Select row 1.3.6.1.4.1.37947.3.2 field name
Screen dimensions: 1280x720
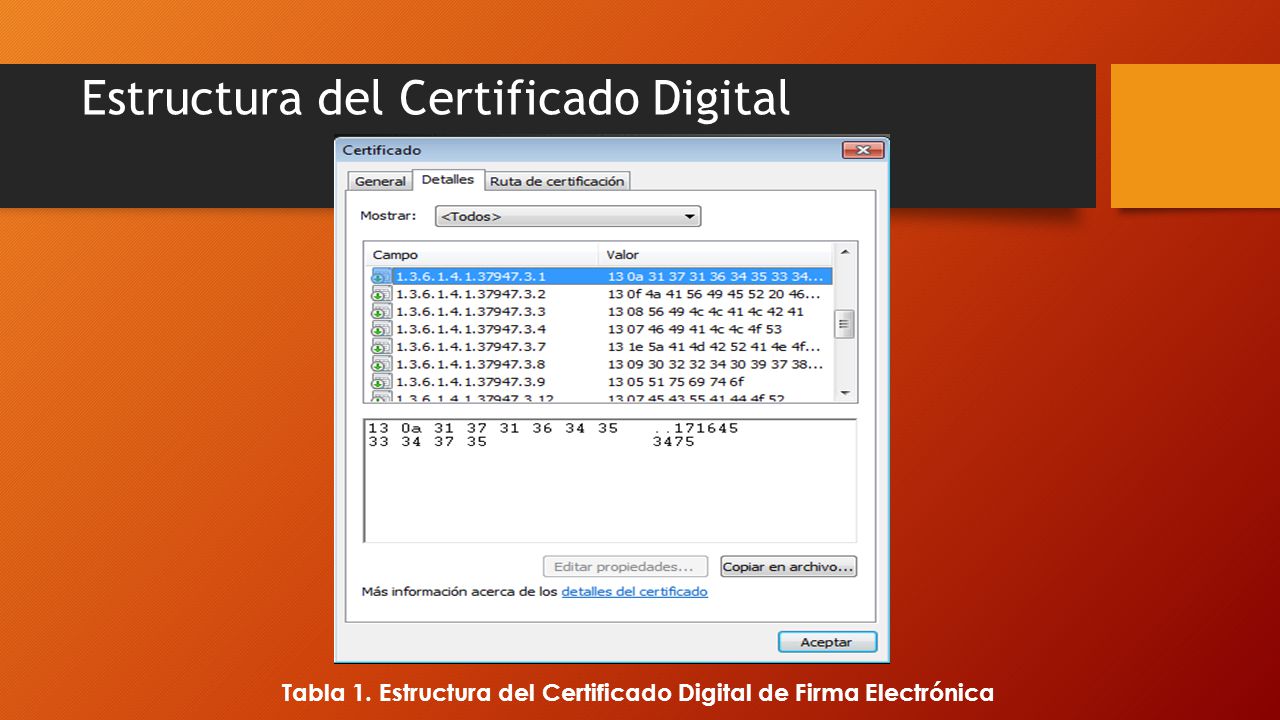[471, 294]
